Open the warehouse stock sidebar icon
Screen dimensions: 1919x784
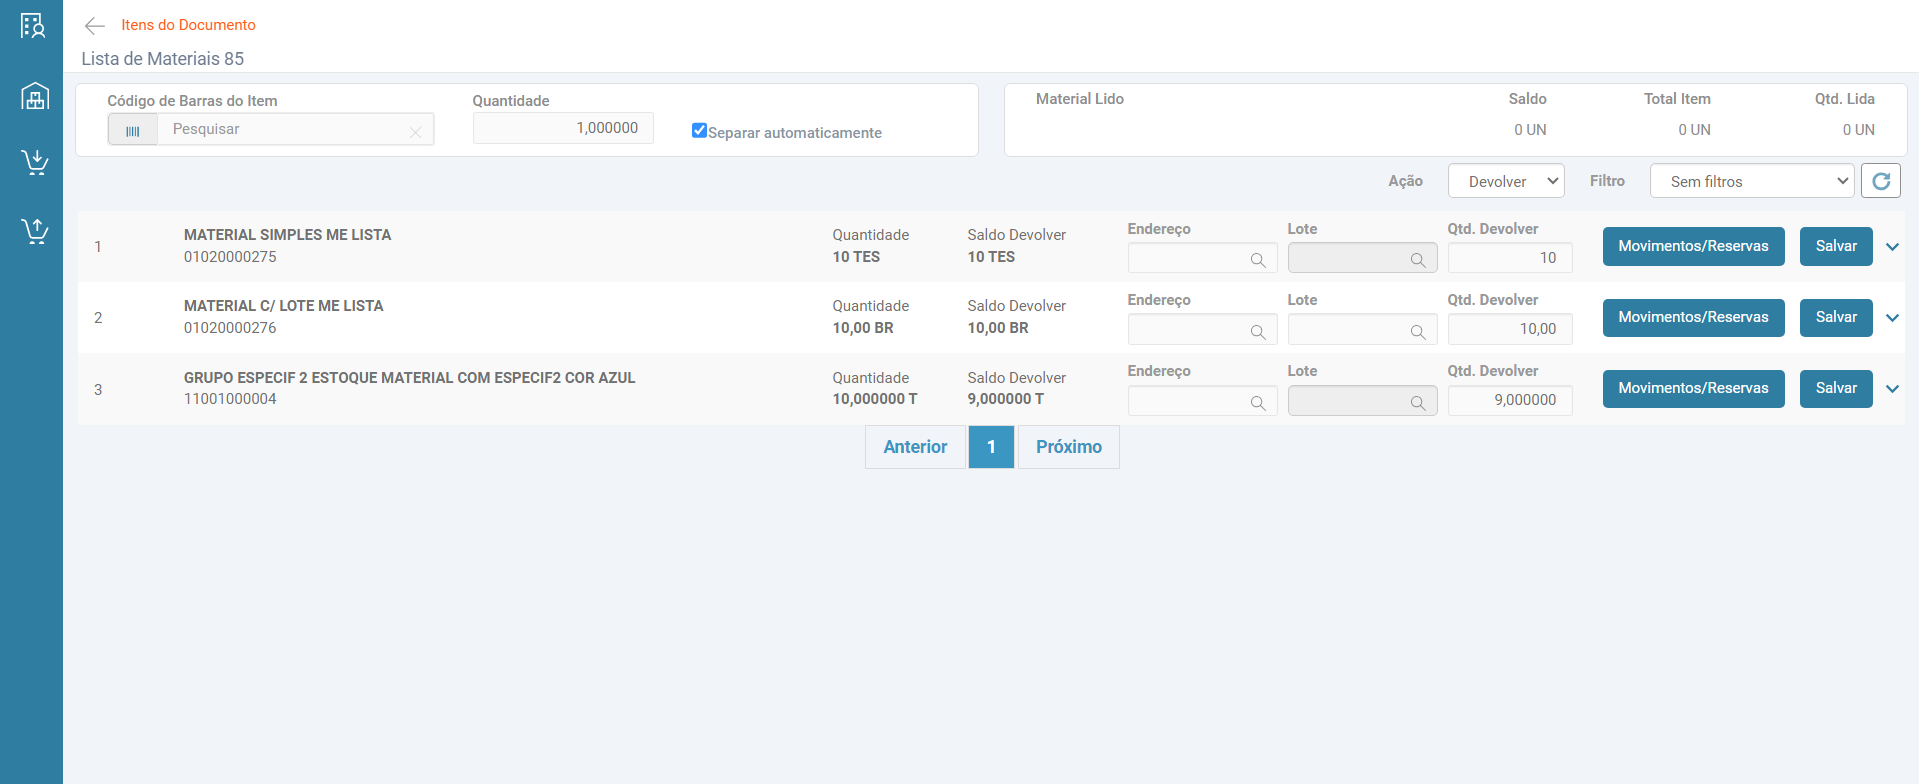[x=35, y=96]
